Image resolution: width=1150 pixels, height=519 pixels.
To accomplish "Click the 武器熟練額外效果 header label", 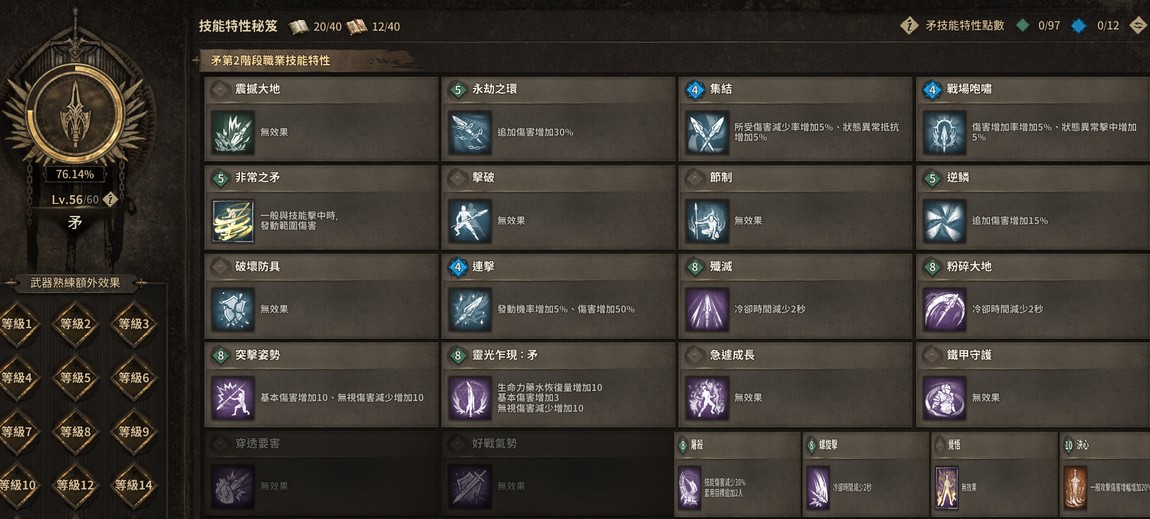I will [76, 283].
